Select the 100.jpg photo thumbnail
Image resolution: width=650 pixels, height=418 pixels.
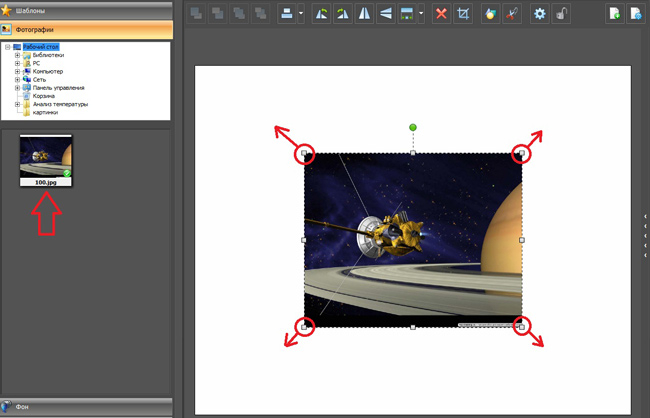click(46, 160)
